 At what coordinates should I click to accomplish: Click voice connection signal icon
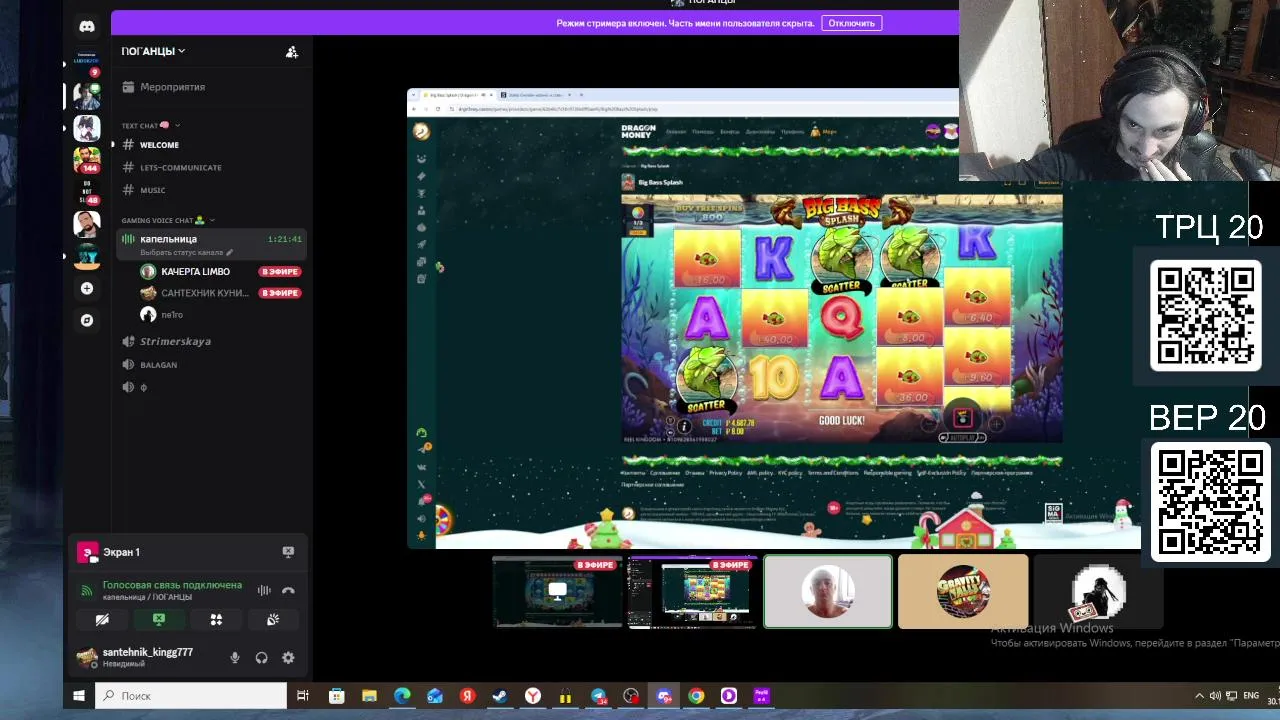click(x=87, y=590)
